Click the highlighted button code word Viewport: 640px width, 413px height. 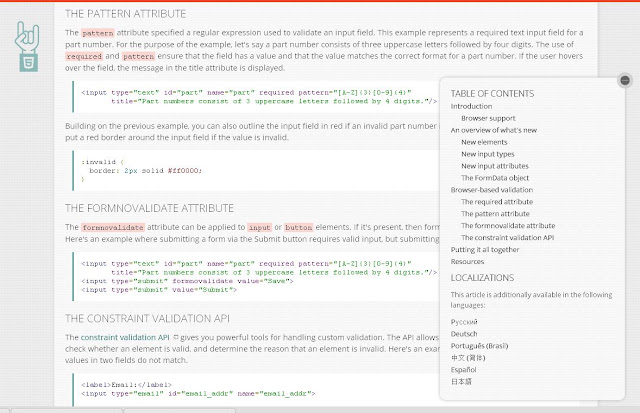298,227
